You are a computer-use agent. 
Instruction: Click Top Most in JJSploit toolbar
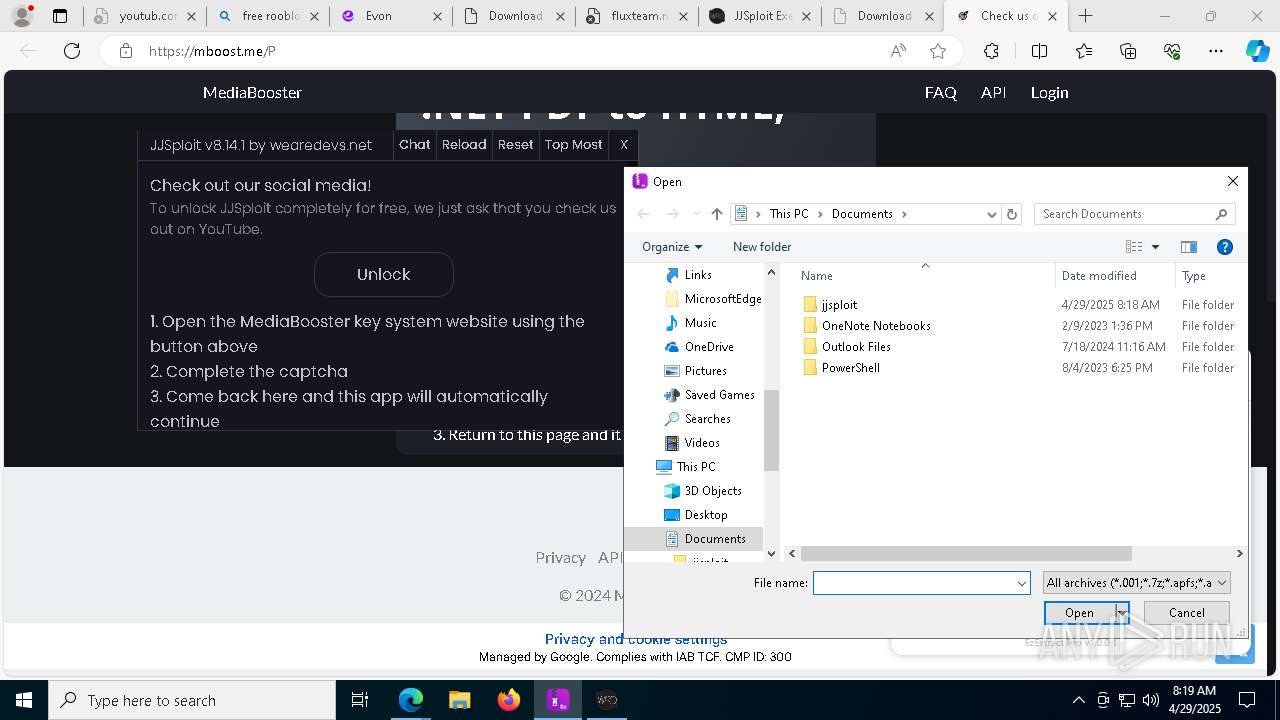coord(573,145)
